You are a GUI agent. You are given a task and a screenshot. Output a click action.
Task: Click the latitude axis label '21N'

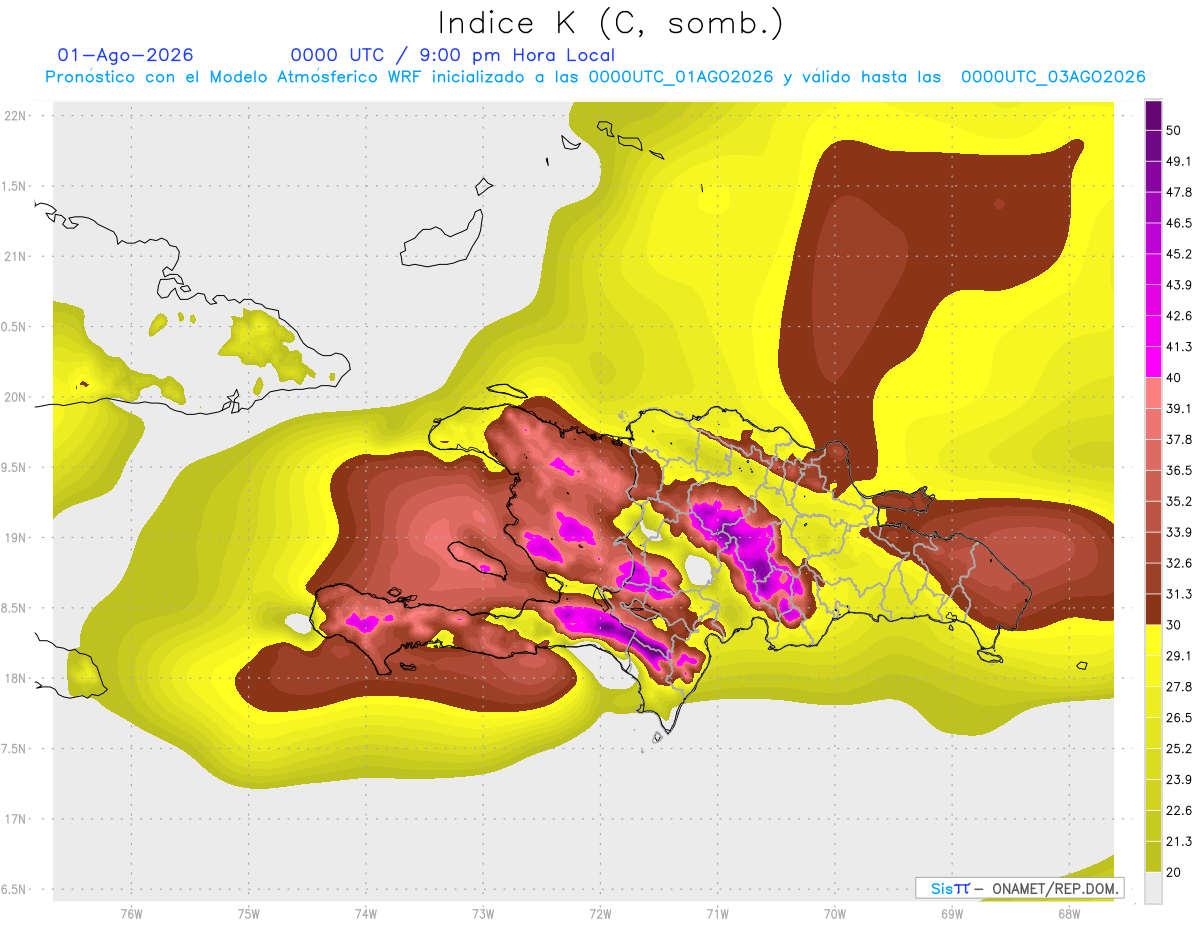coord(15,256)
